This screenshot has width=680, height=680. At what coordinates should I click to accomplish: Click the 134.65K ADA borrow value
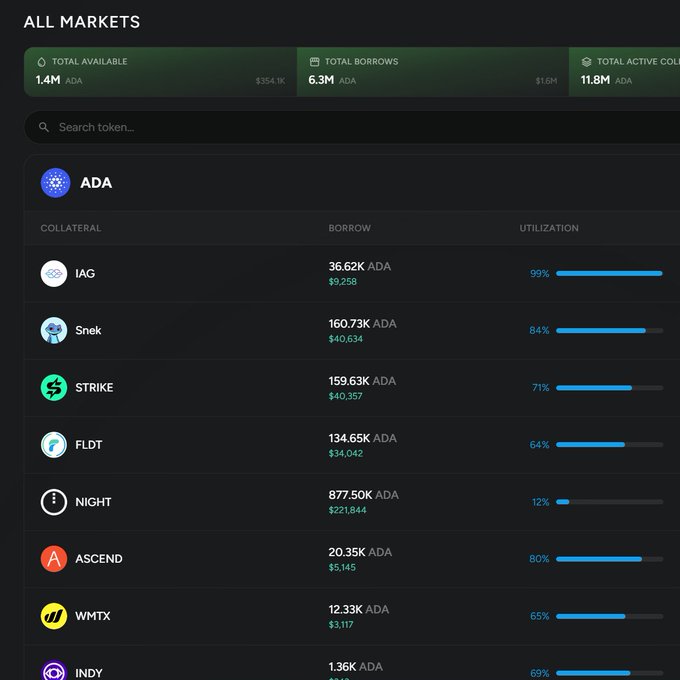tap(363, 438)
